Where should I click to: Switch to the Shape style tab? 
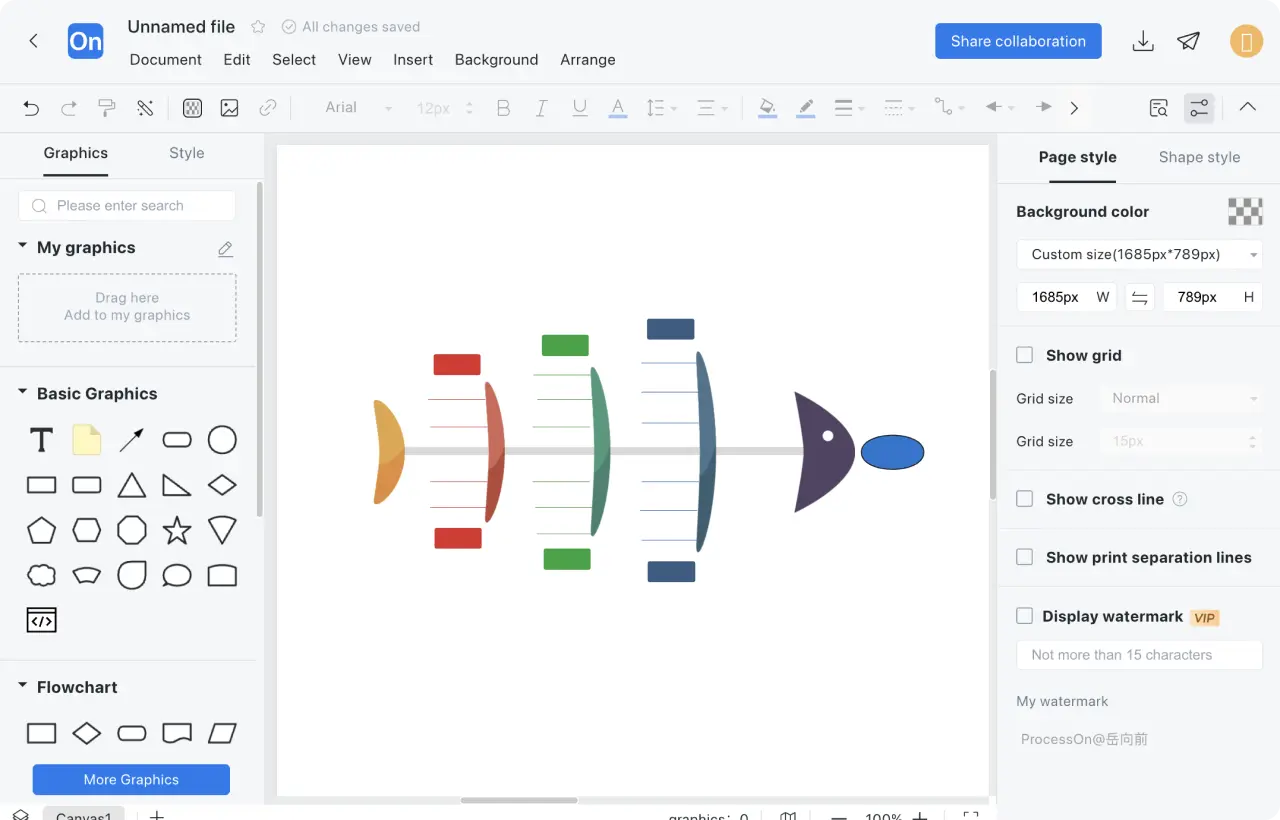[x=1199, y=157]
